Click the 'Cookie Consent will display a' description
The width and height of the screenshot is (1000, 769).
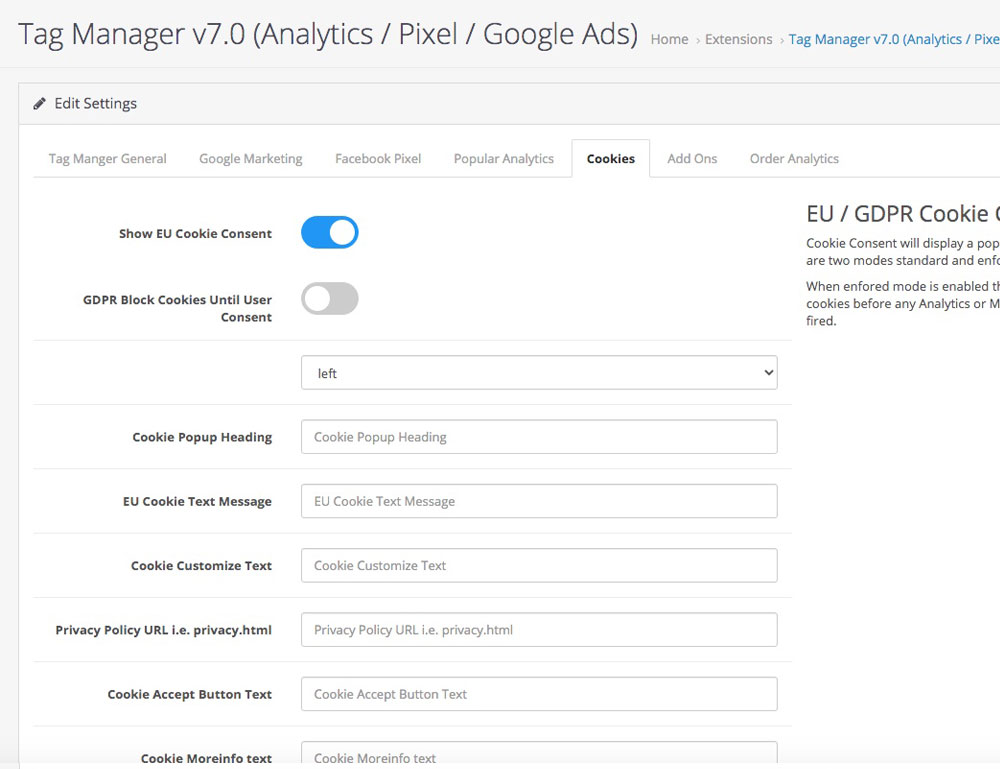[x=902, y=252]
